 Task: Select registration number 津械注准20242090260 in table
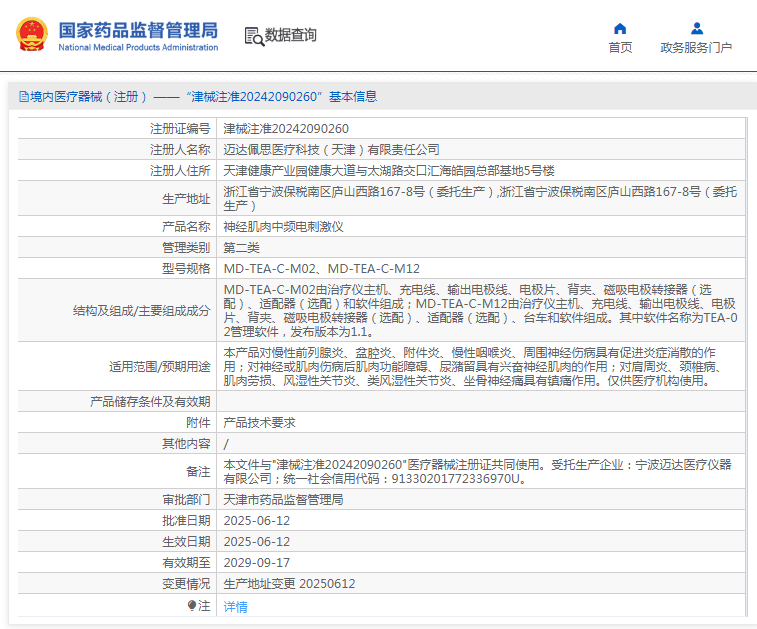click(x=286, y=129)
